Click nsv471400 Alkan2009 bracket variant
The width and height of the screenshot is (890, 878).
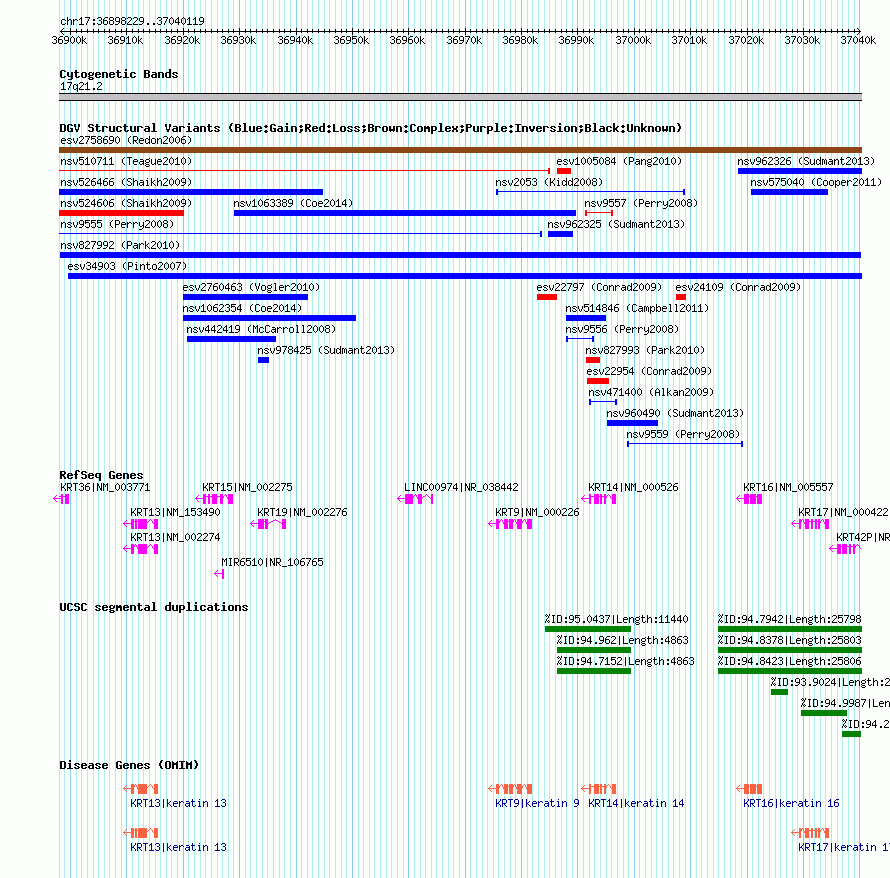[x=603, y=402]
